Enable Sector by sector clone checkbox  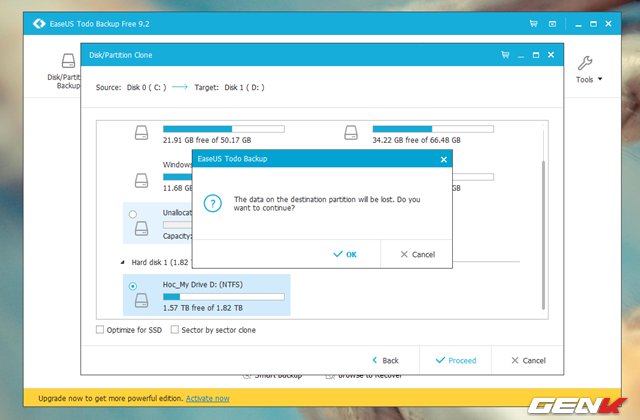coord(175,329)
